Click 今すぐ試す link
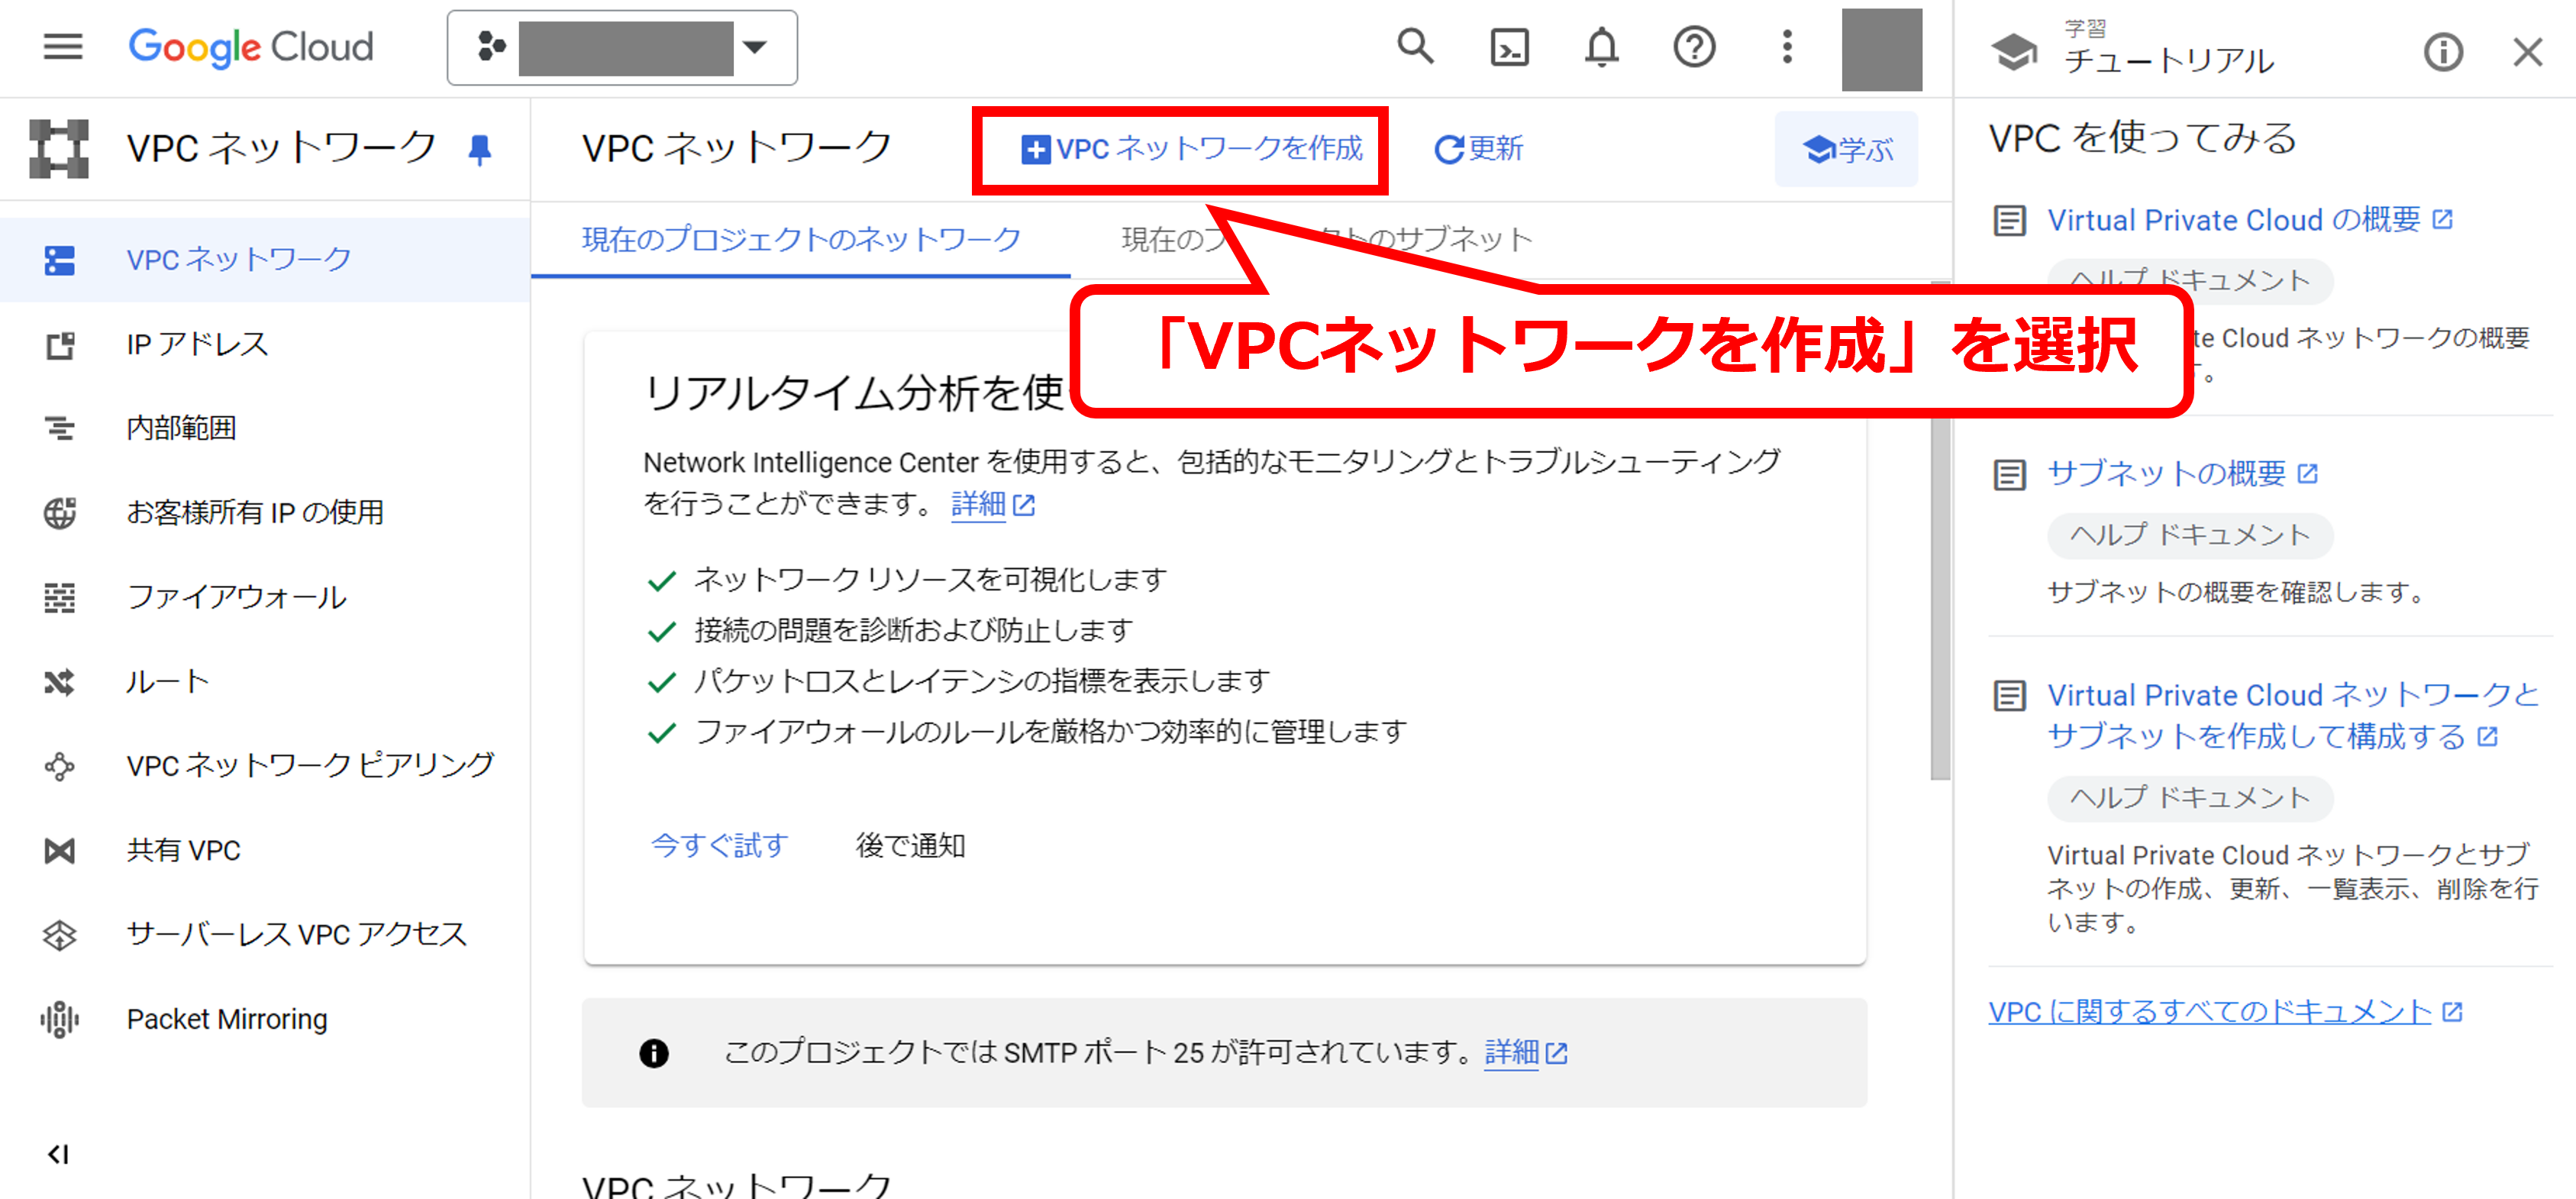The height and width of the screenshot is (1199, 2576). tap(719, 846)
